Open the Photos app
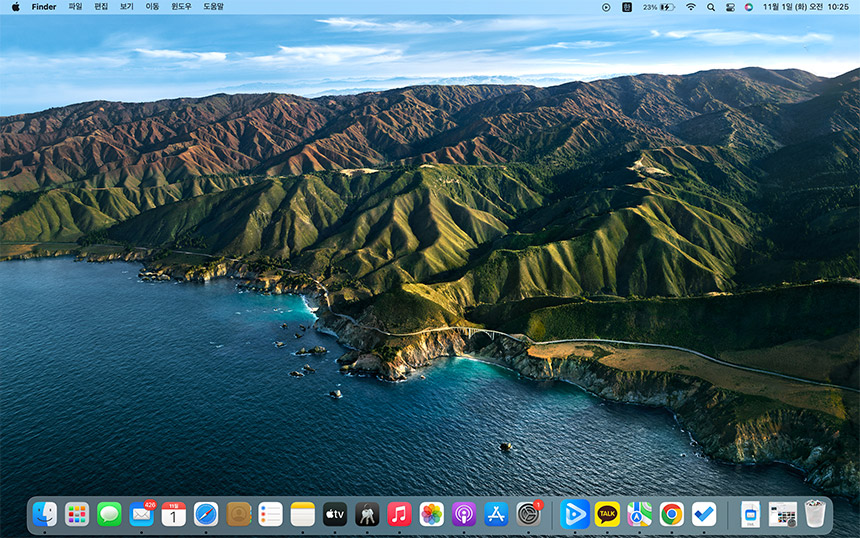Image resolution: width=860 pixels, height=538 pixels. (x=432, y=514)
